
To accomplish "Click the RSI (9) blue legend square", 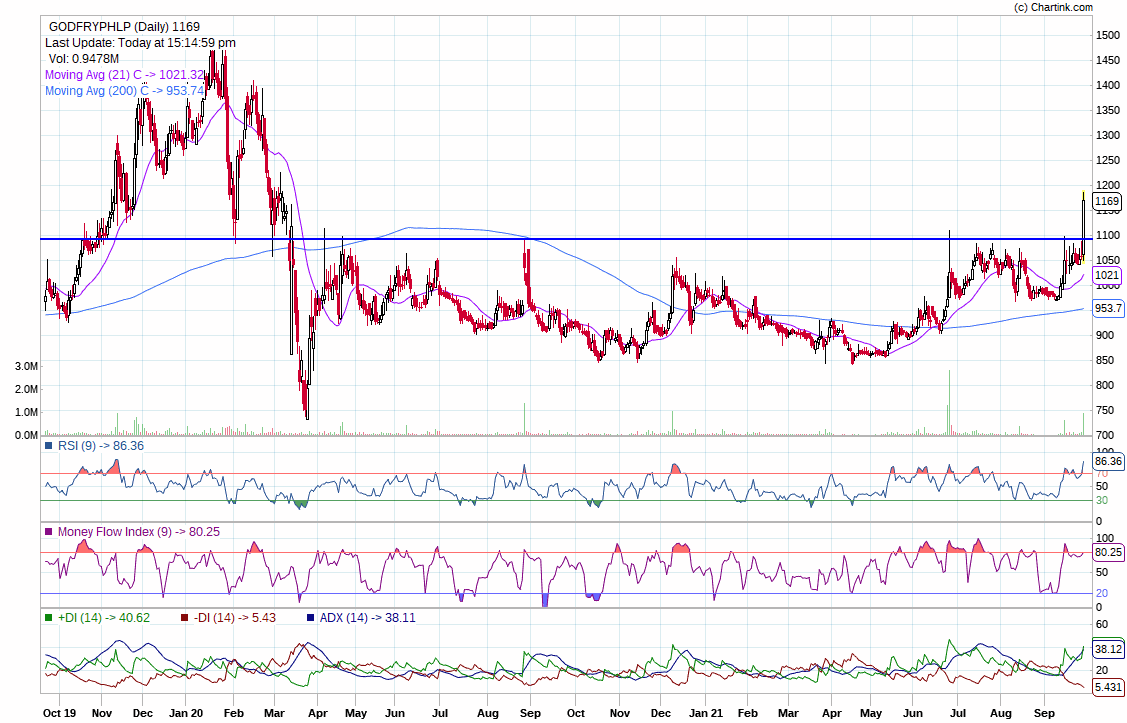I will click(x=48, y=446).
